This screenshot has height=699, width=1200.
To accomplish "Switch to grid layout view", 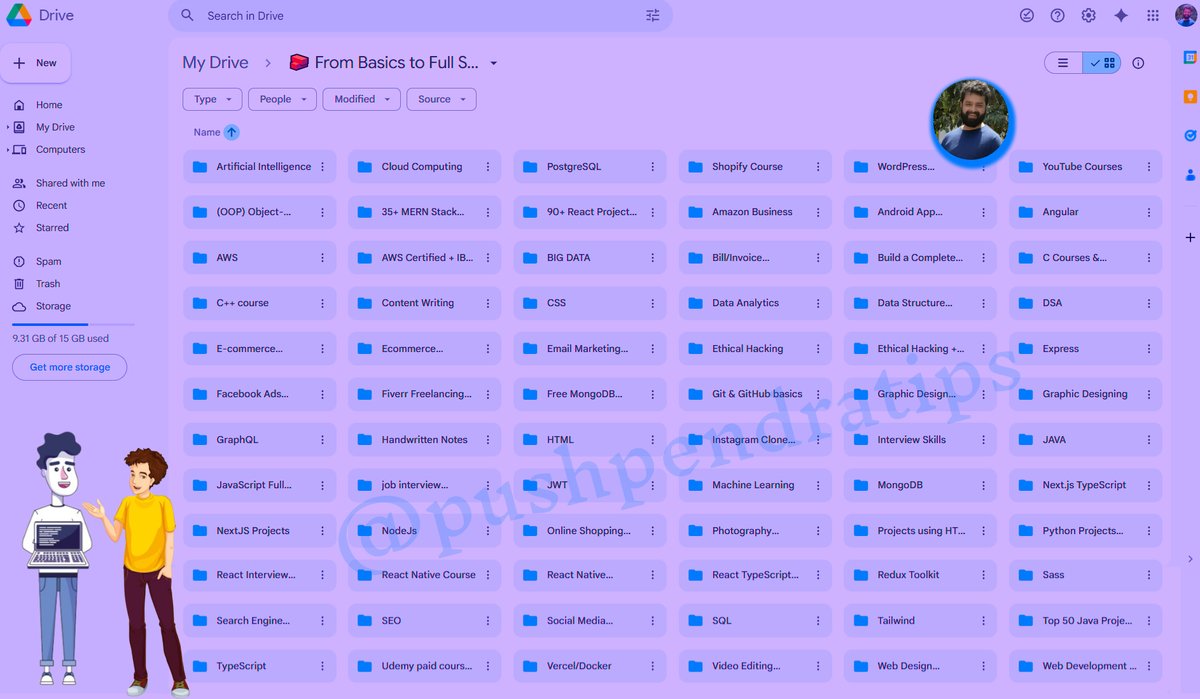I will (x=1102, y=63).
